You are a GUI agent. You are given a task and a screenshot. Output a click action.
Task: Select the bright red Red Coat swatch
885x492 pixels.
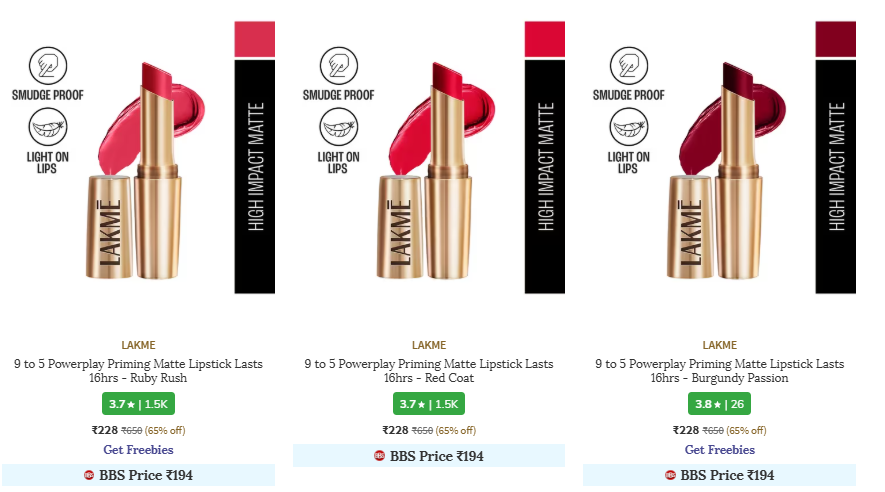[x=545, y=39]
